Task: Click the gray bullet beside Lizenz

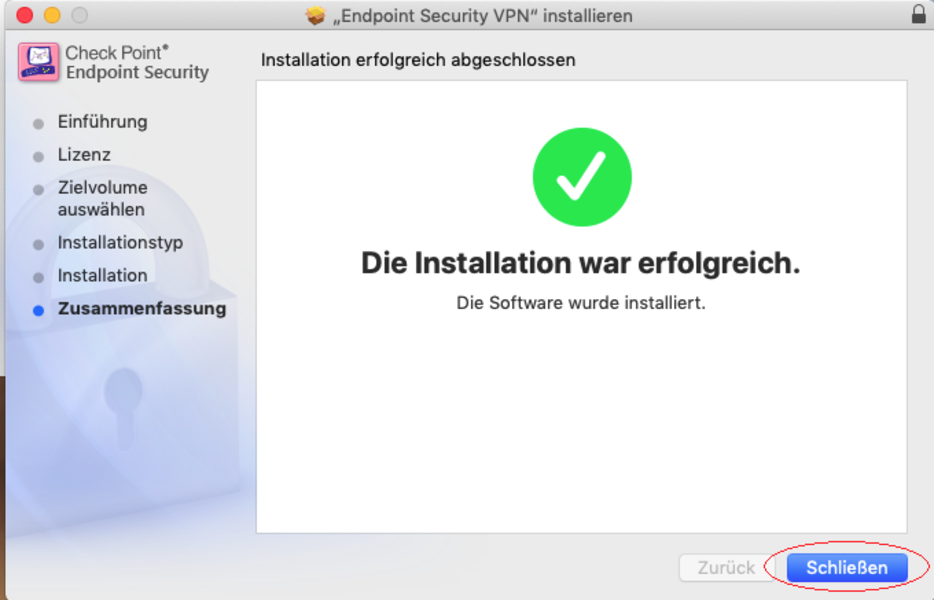Action: point(39,157)
